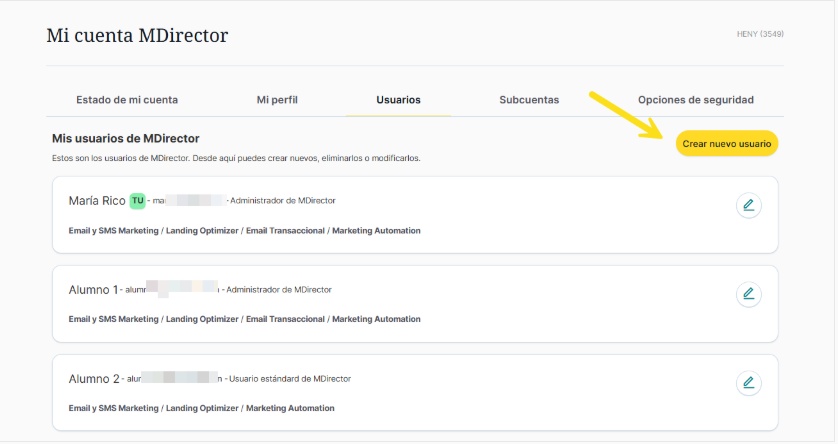The height and width of the screenshot is (444, 838).
Task: Click María Rico's Administrador de MDirector role text
Action: (285, 201)
